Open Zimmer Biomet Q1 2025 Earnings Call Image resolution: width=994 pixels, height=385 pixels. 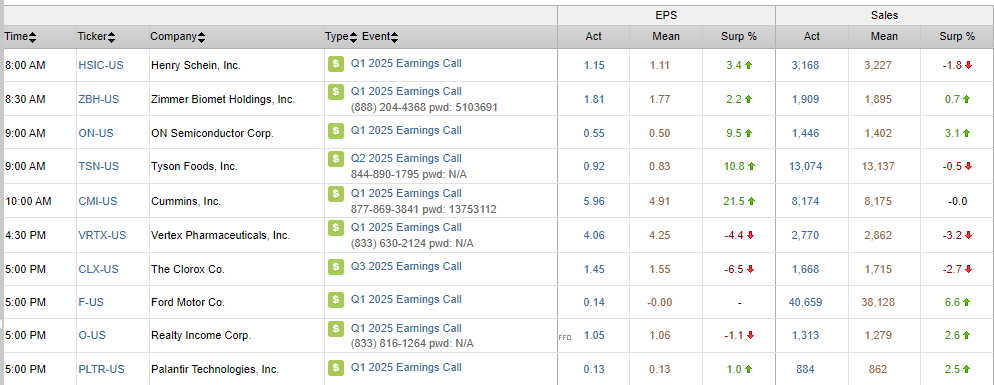[x=406, y=91]
